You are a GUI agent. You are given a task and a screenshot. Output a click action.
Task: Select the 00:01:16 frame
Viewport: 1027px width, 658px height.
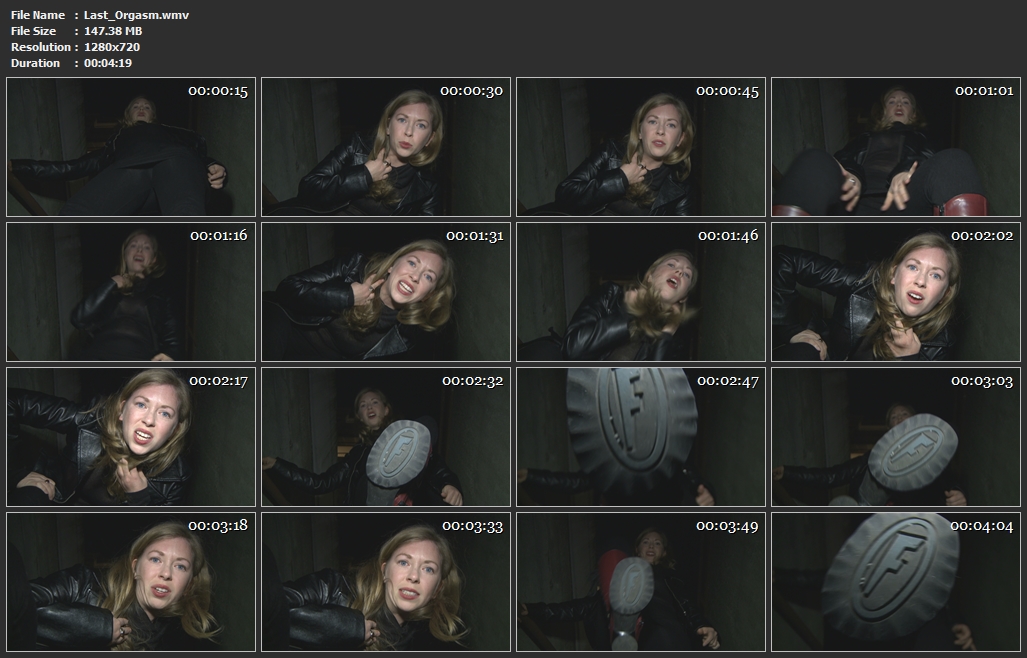click(131, 292)
